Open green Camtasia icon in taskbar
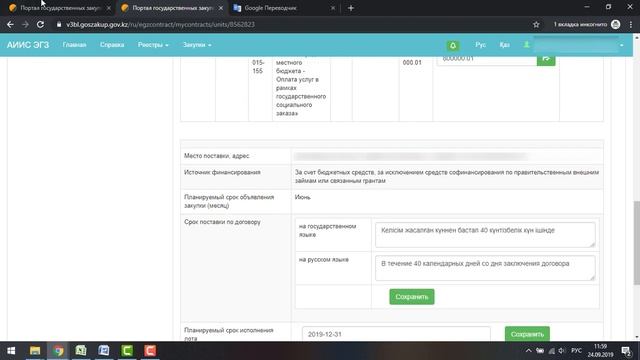 [127, 351]
